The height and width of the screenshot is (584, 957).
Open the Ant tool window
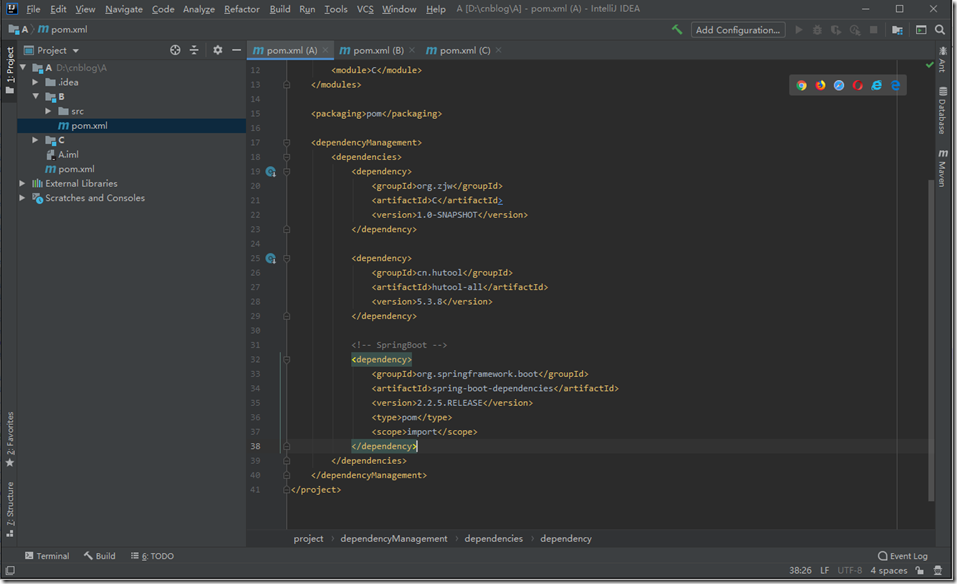943,59
